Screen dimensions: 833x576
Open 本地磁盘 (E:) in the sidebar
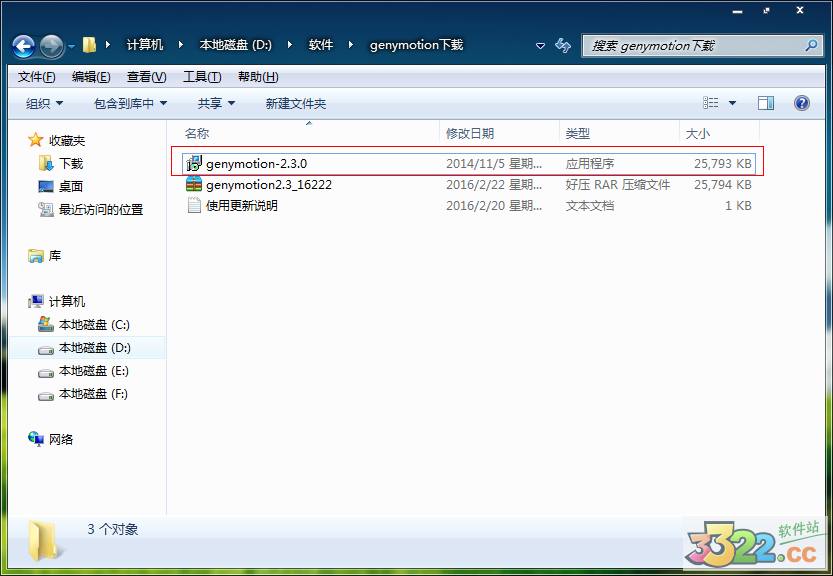tap(94, 371)
